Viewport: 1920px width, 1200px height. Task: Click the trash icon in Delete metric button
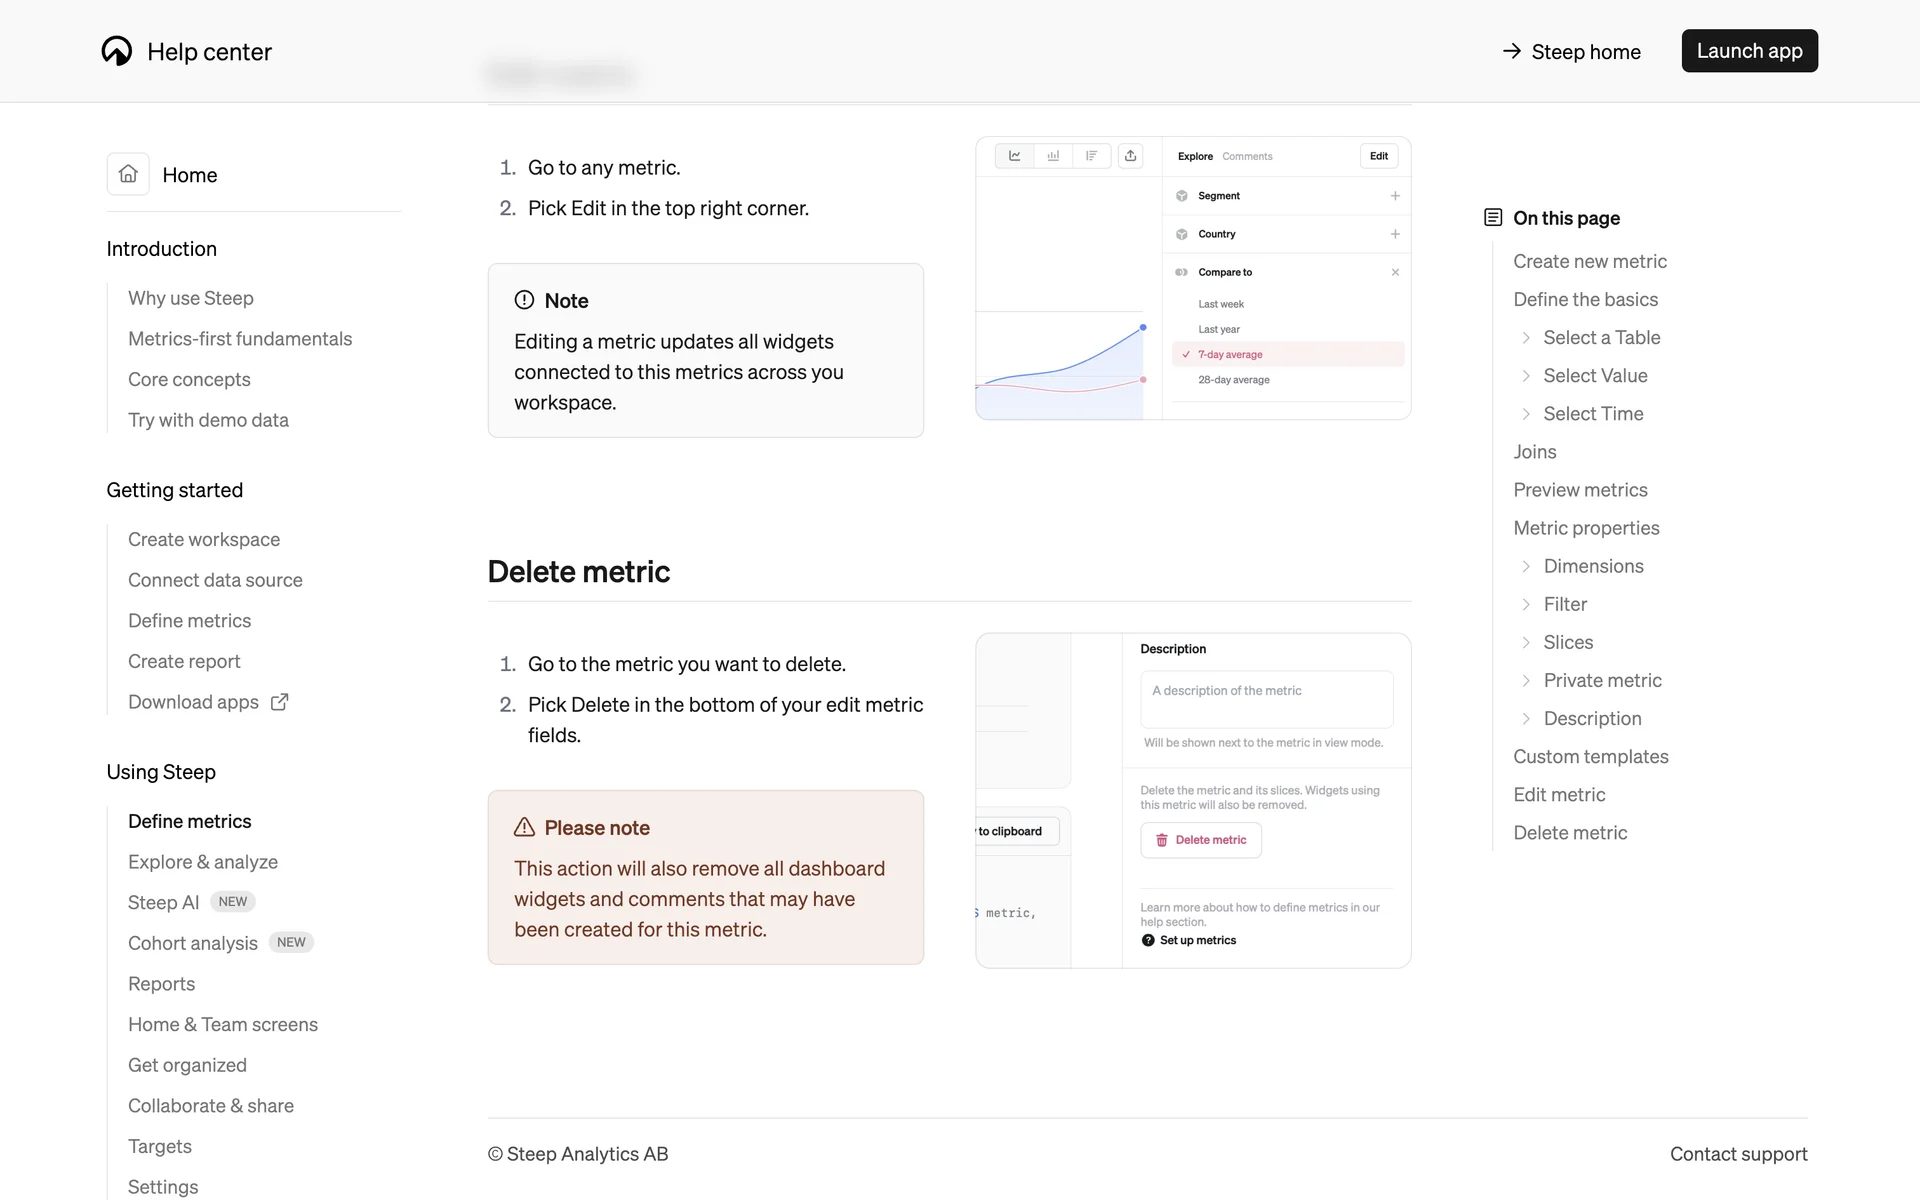(1161, 840)
